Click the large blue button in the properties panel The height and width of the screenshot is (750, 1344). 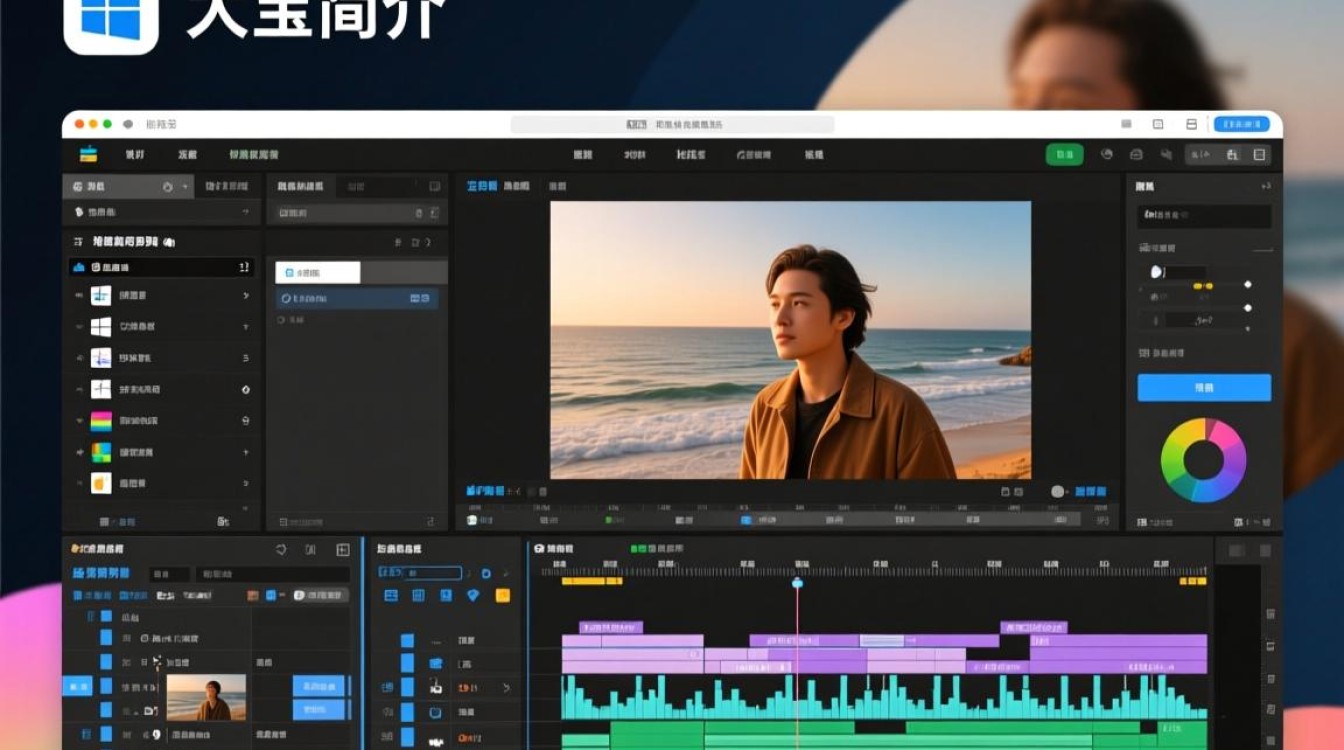tap(1204, 388)
